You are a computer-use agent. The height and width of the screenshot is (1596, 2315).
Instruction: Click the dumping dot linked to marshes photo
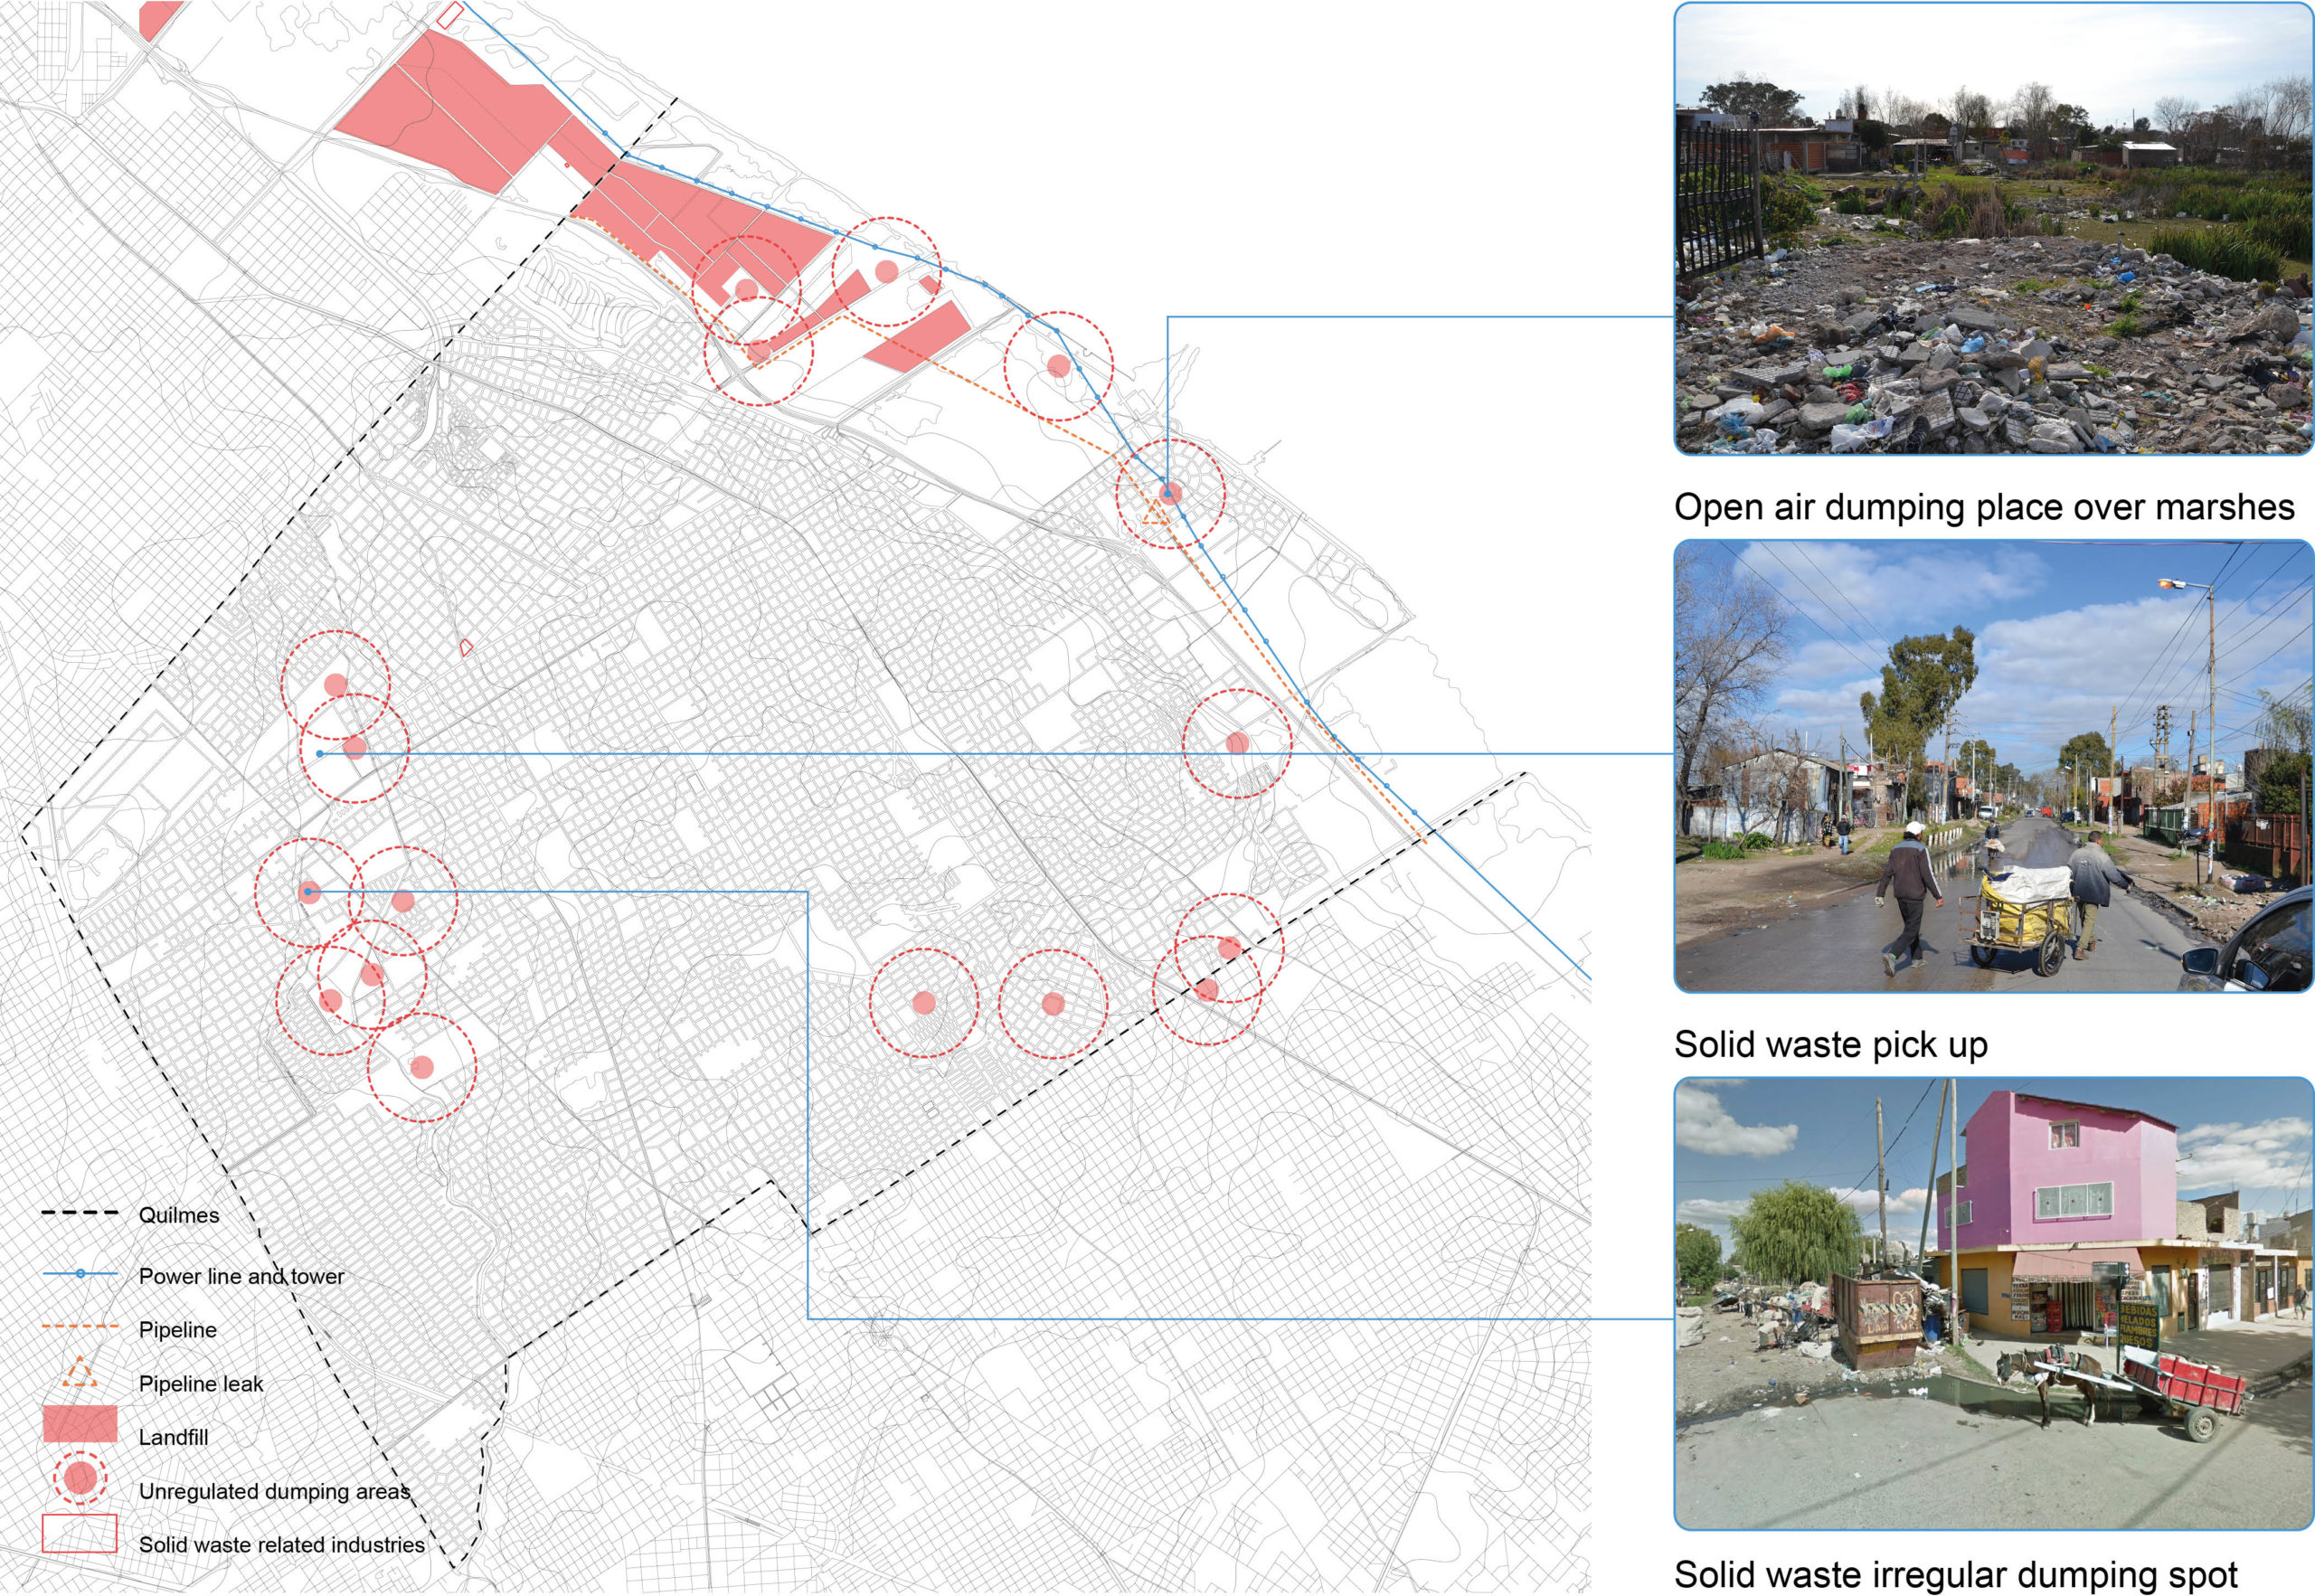[1171, 493]
